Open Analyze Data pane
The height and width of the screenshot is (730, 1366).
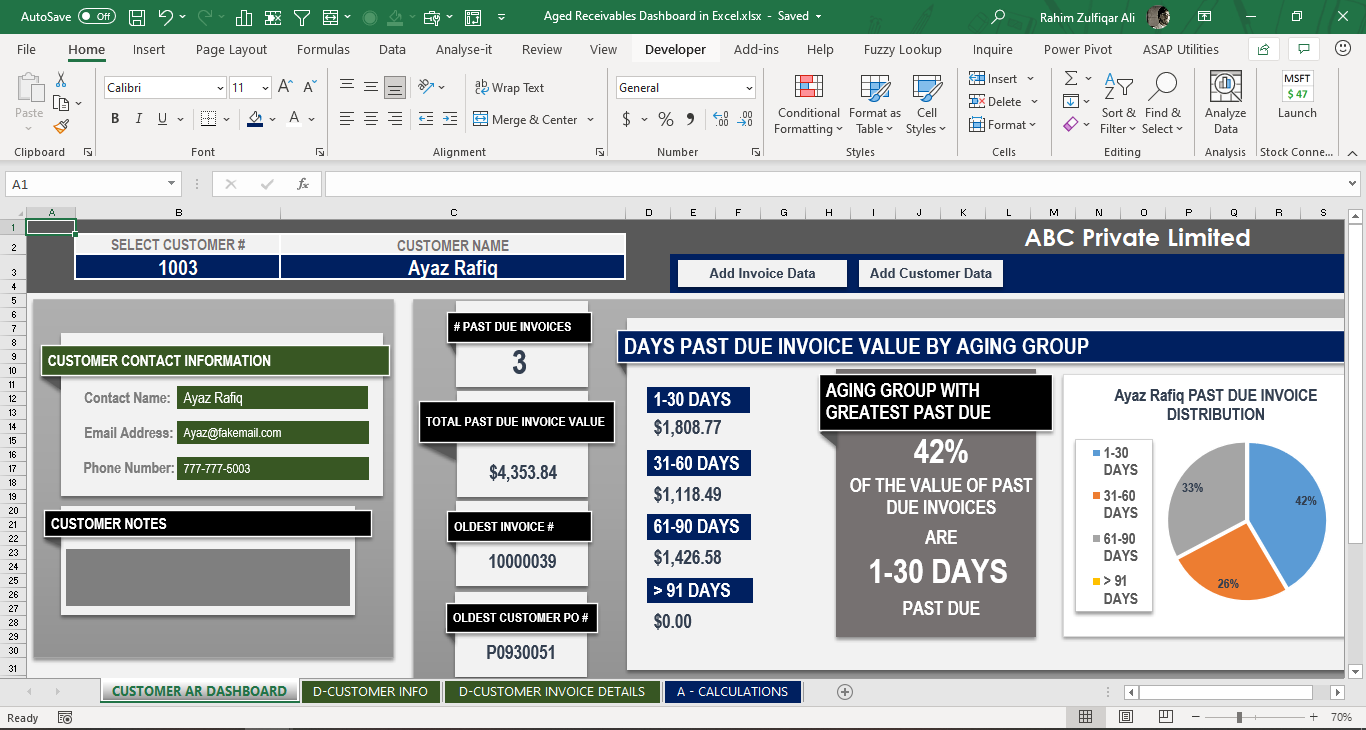click(1225, 103)
